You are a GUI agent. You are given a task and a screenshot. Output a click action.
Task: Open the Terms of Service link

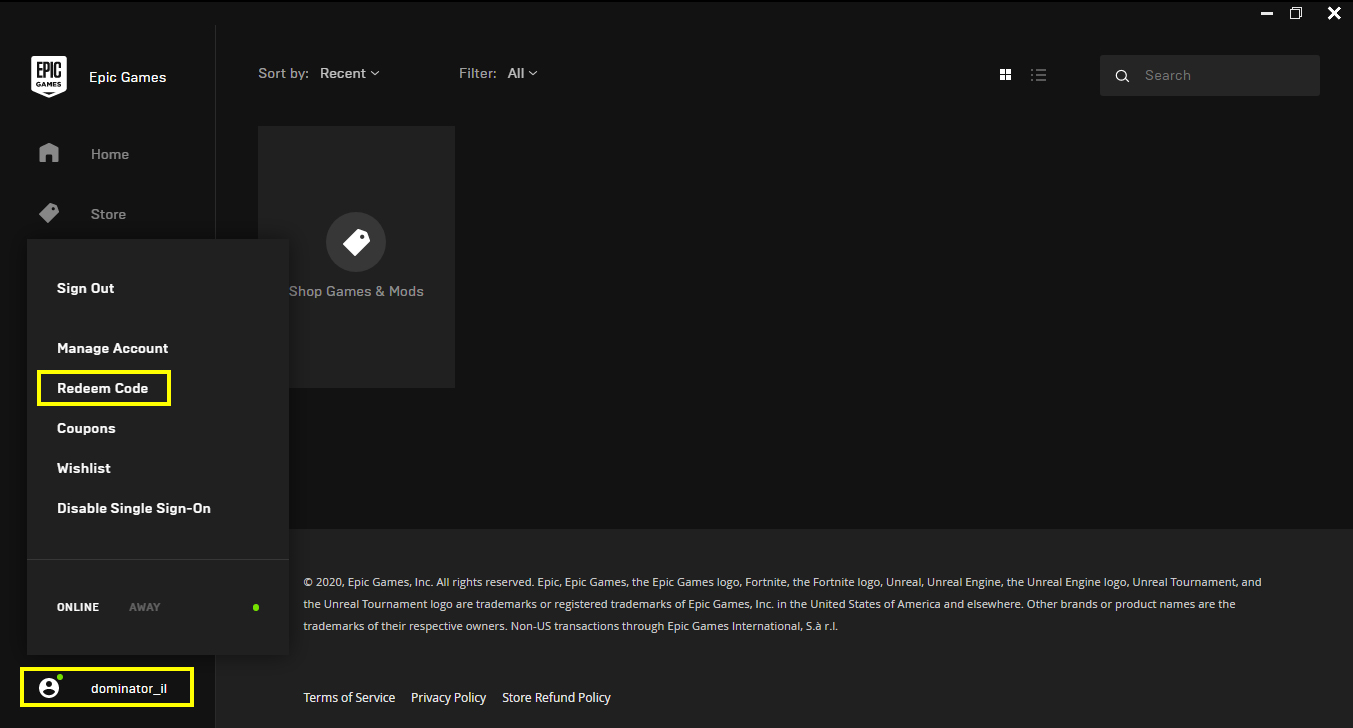point(349,697)
